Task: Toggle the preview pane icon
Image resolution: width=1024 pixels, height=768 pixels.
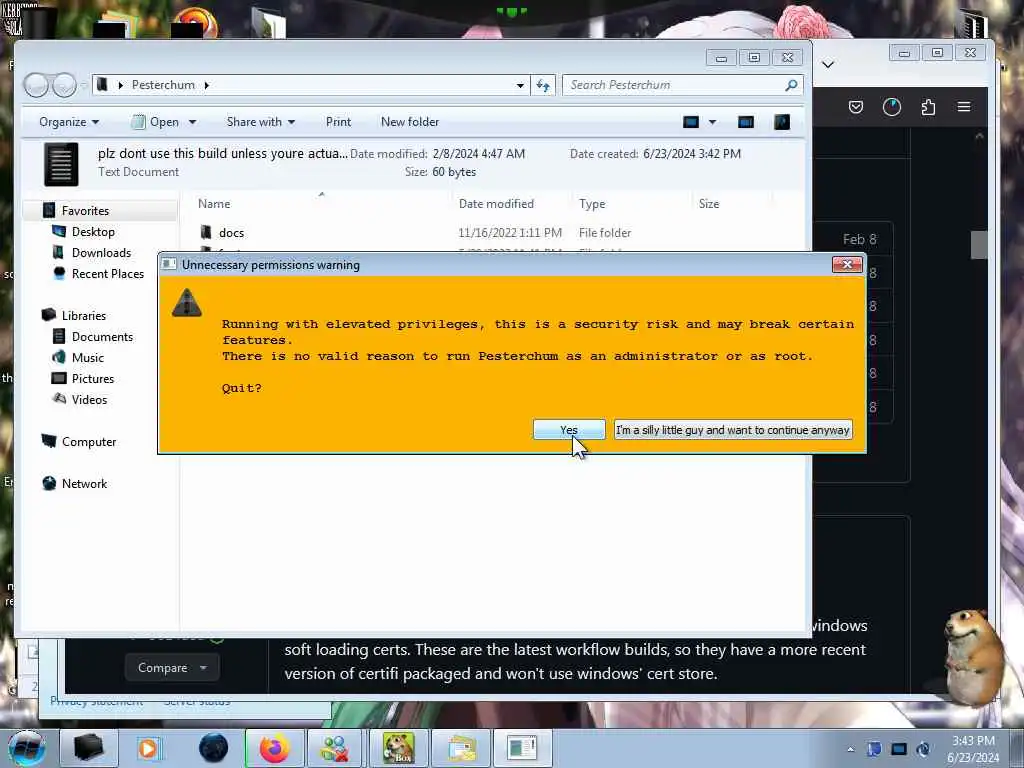Action: click(746, 122)
